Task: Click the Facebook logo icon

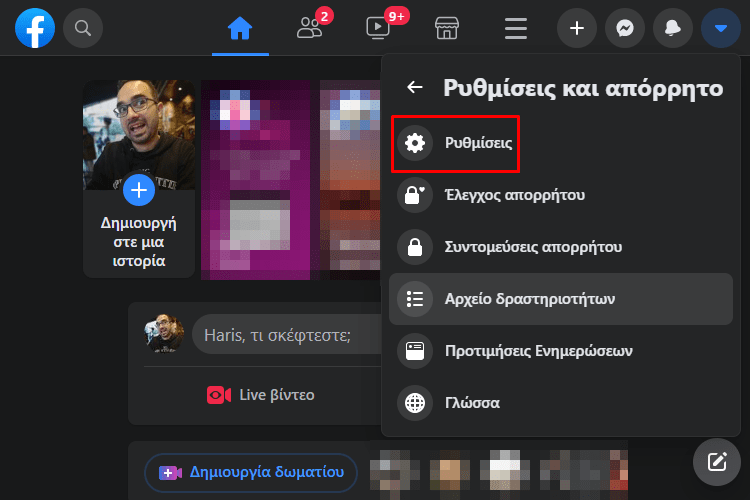Action: [x=35, y=28]
